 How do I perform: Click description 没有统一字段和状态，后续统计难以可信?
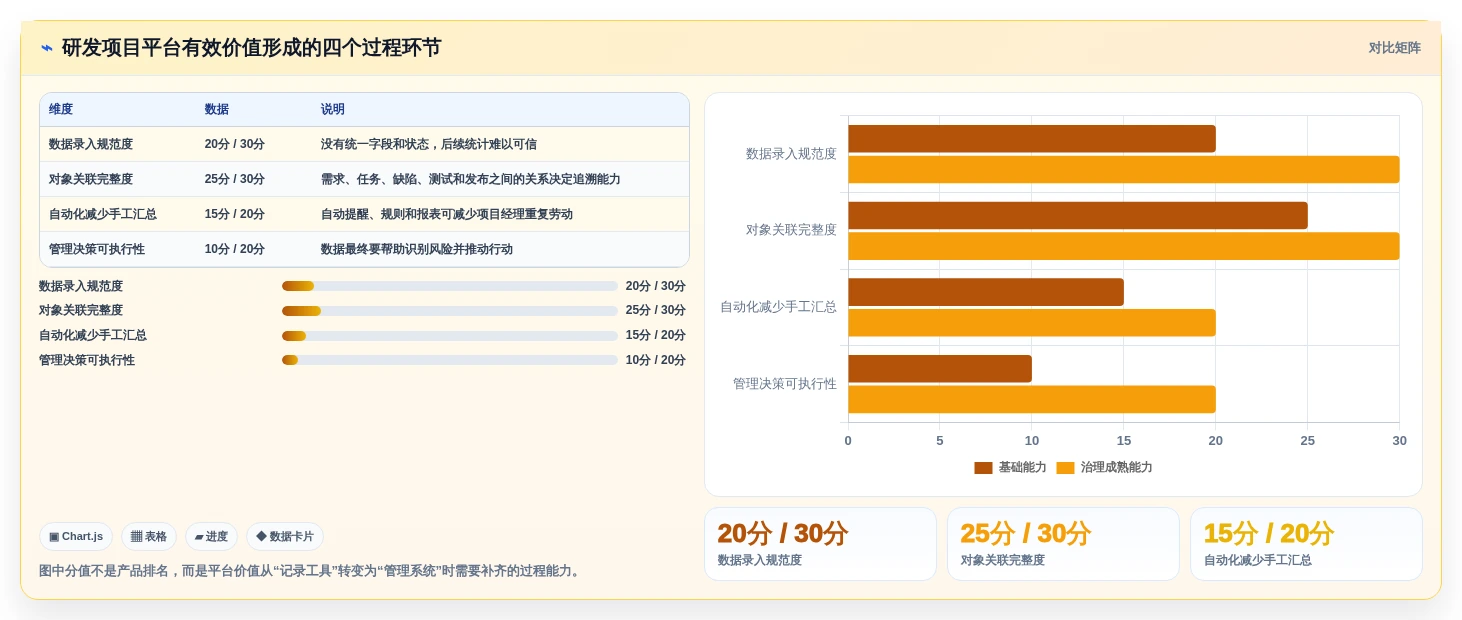coord(429,144)
